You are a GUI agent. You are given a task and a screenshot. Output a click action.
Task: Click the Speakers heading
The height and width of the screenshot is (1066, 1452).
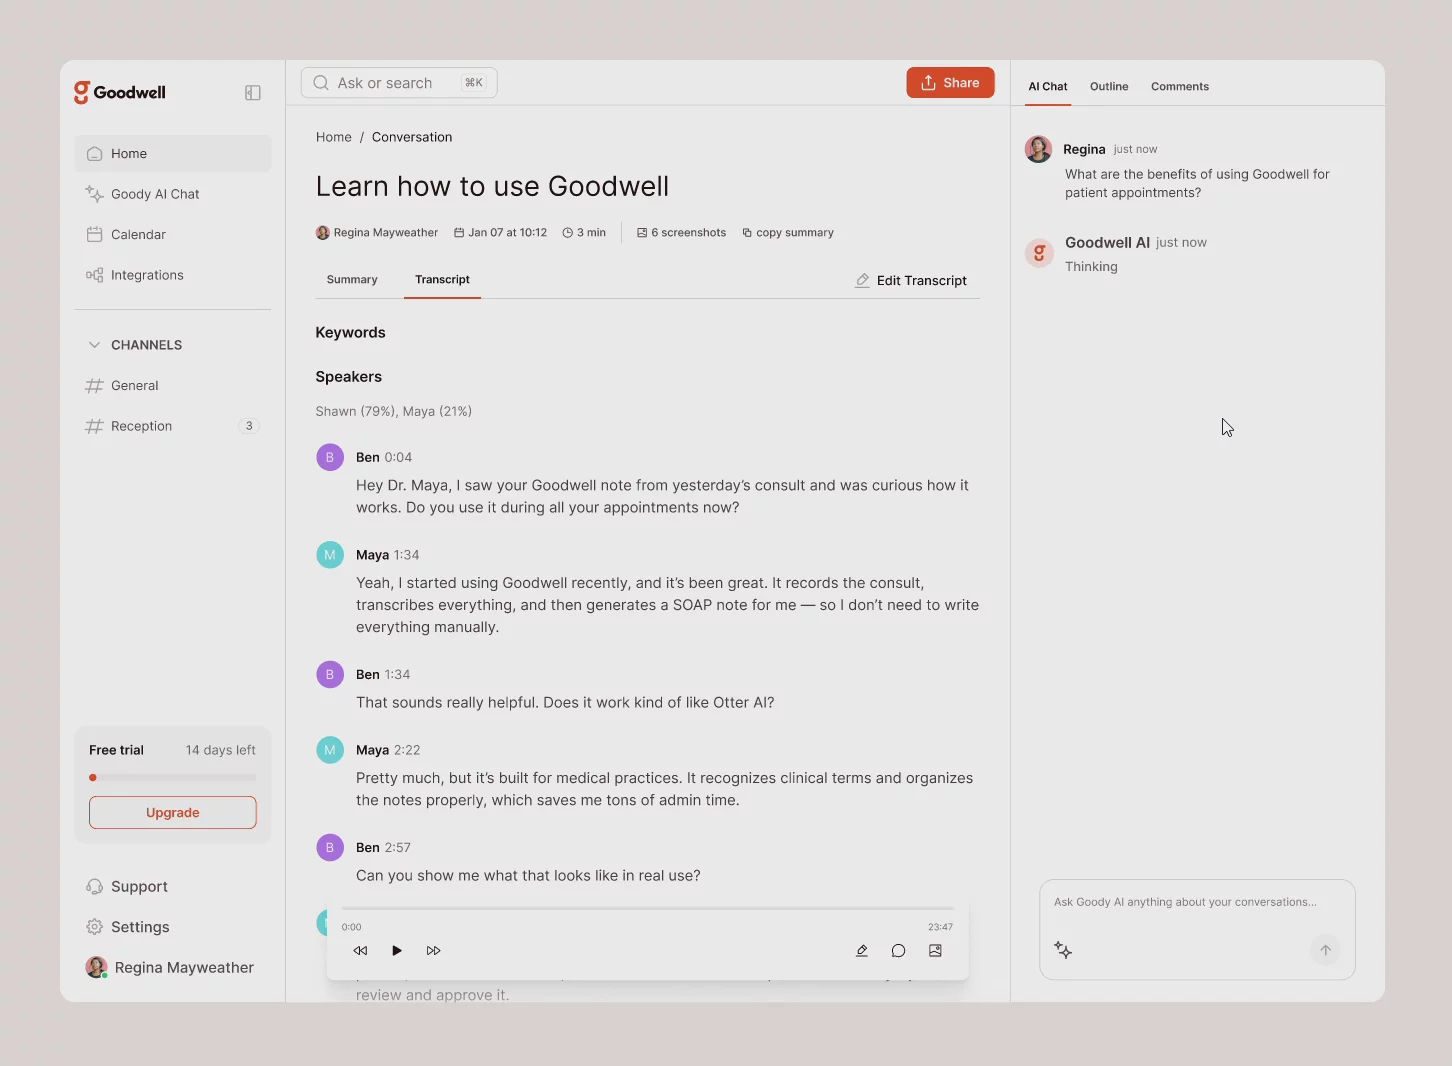tap(348, 377)
